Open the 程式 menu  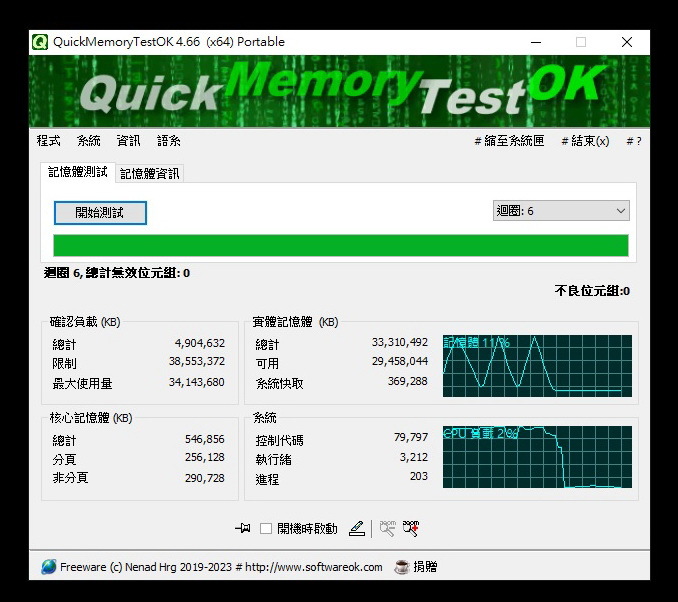[x=48, y=141]
